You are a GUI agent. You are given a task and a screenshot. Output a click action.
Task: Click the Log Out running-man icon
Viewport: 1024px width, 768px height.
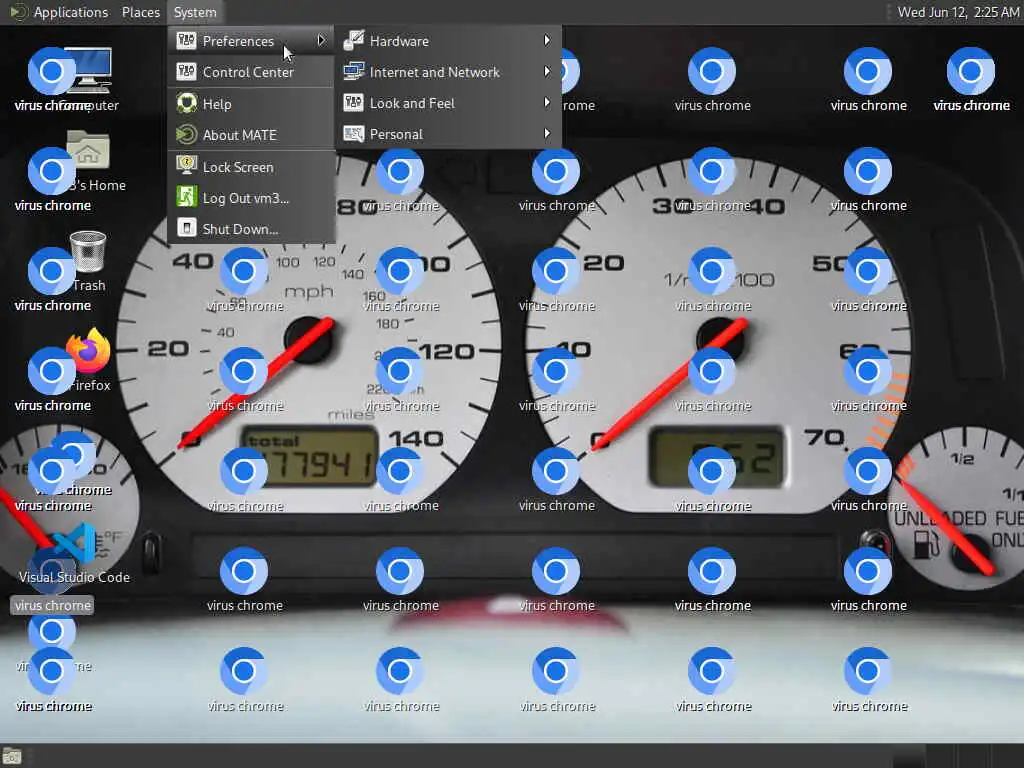click(186, 197)
